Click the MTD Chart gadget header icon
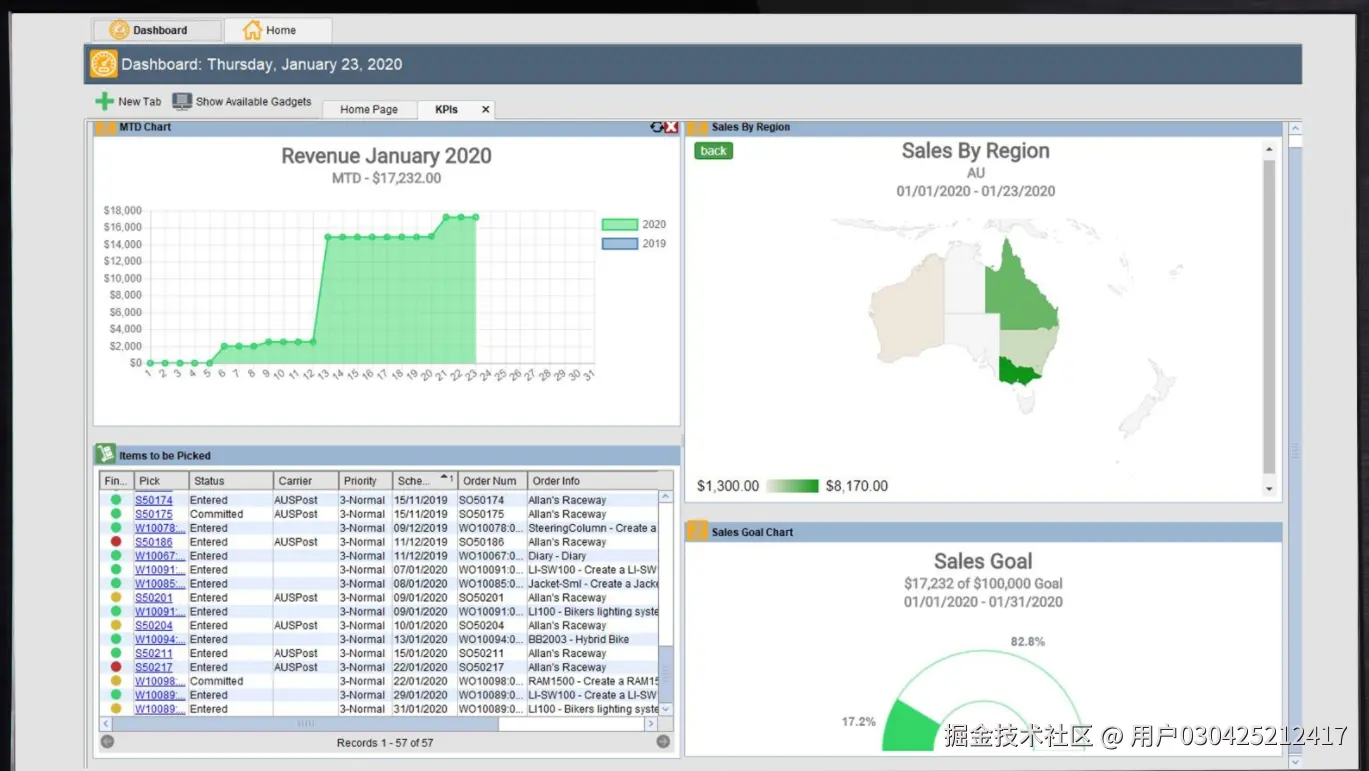 (x=105, y=127)
